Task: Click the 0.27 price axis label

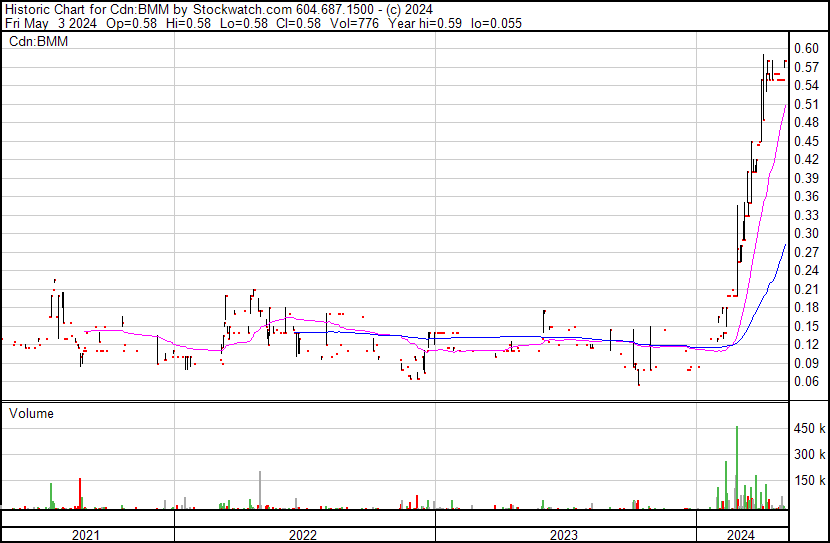Action: point(807,252)
